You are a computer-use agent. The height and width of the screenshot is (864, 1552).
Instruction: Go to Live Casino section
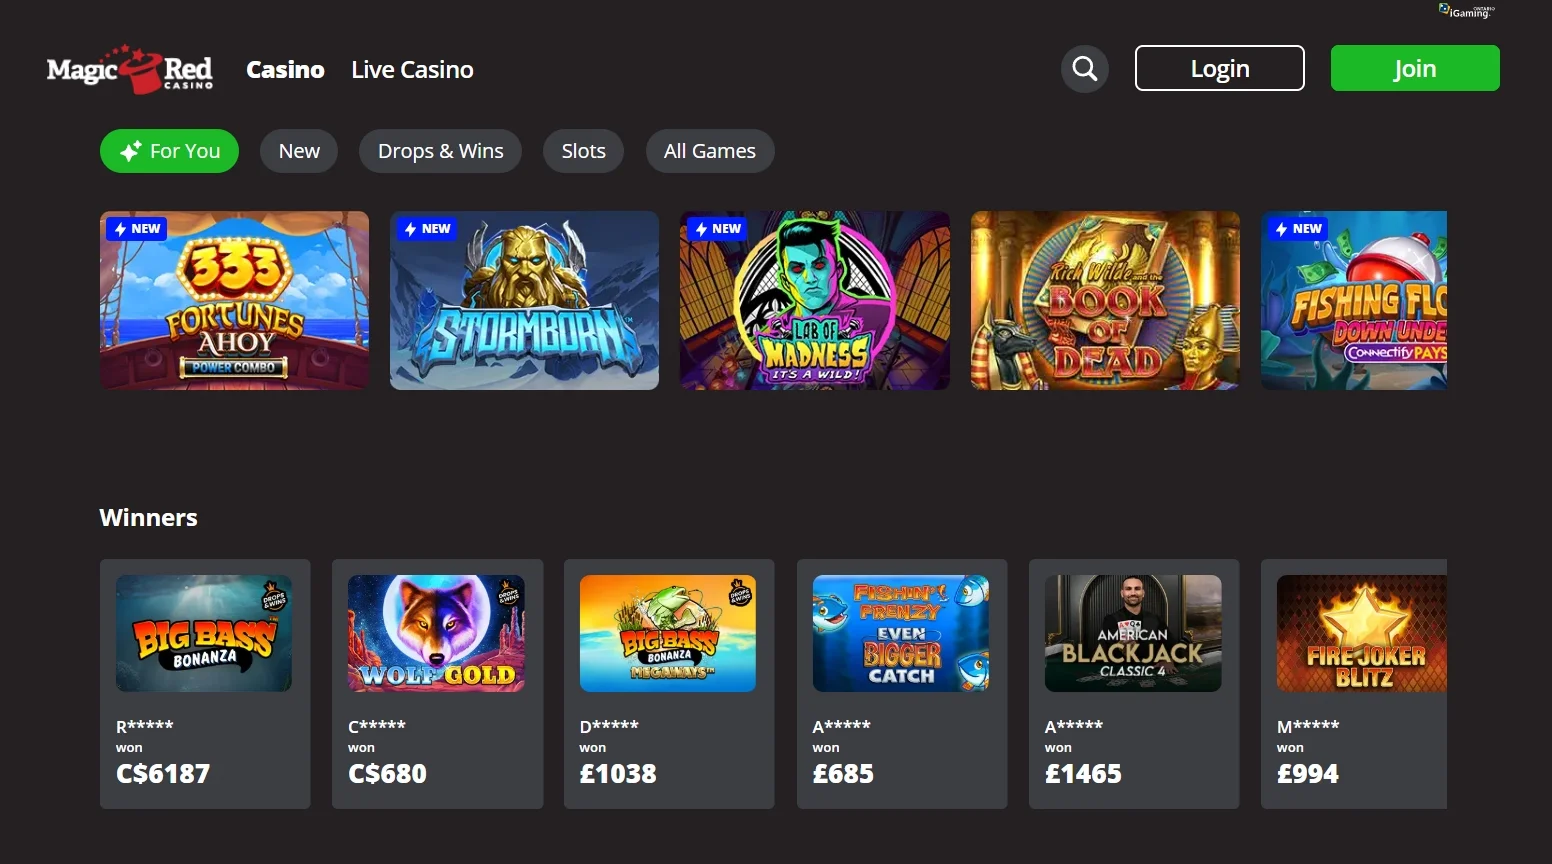[412, 69]
